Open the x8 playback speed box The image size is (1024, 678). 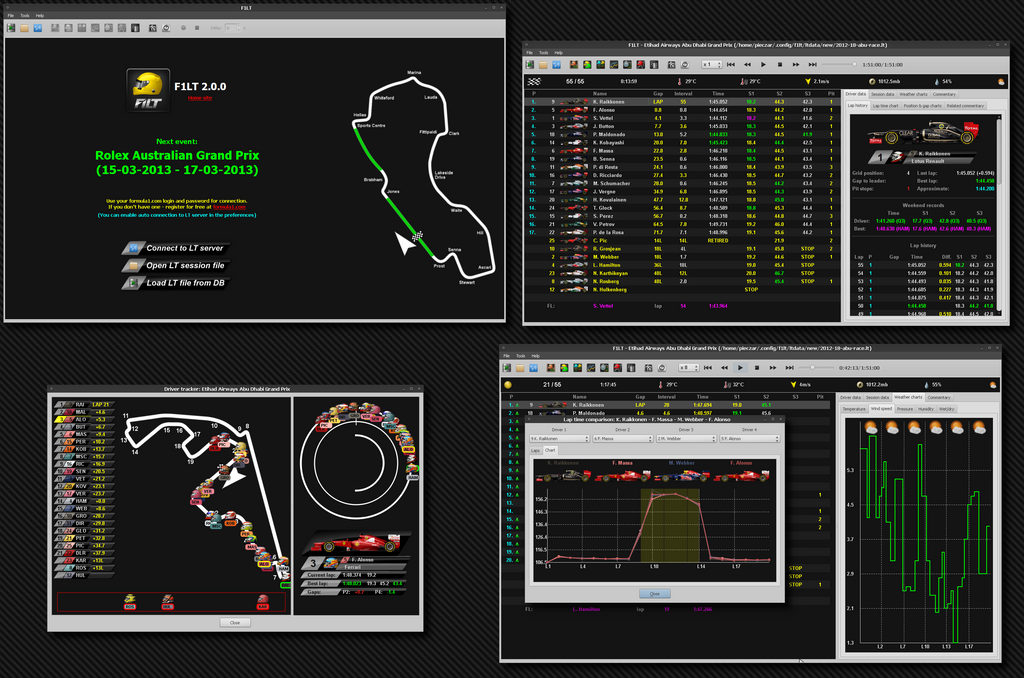point(689,368)
